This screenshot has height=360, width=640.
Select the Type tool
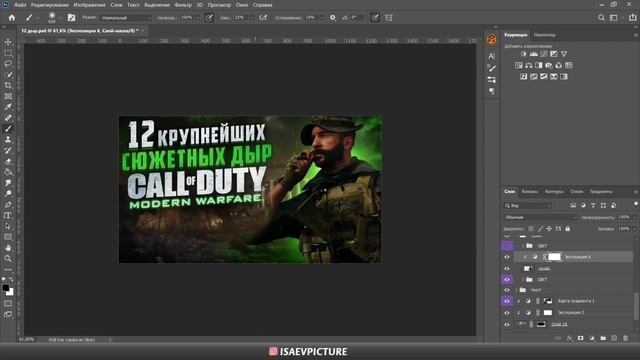[8, 216]
